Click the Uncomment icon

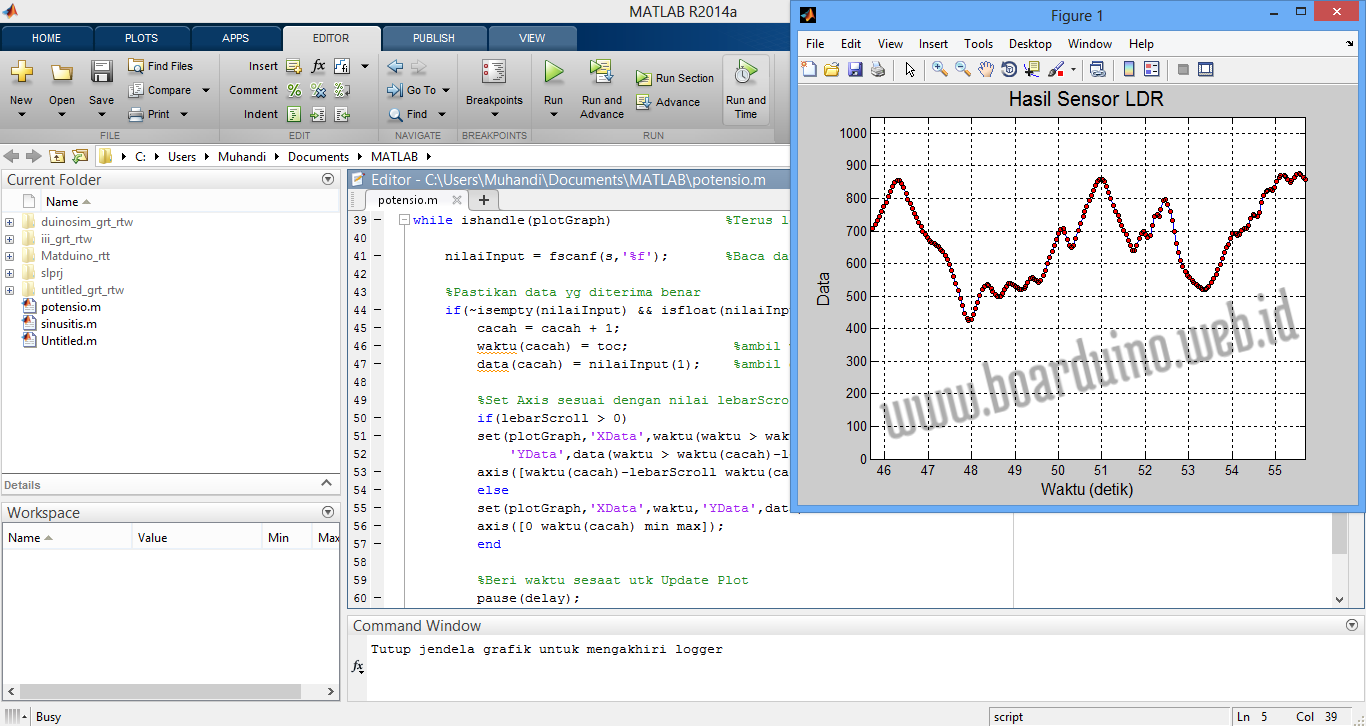tap(318, 90)
